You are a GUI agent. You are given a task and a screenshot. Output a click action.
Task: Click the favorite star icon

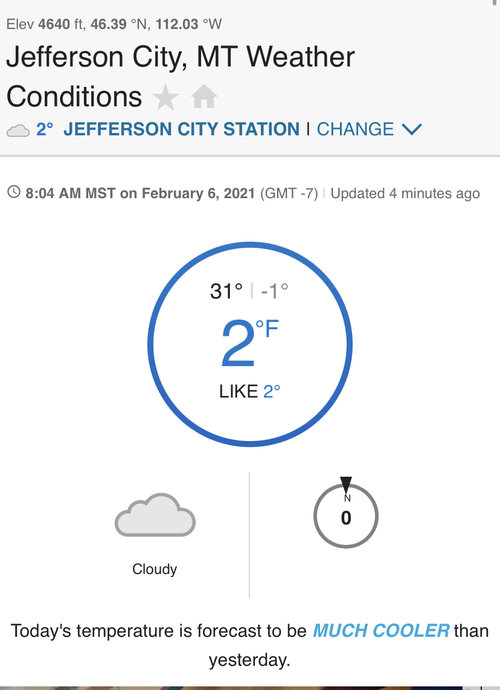coord(165,97)
